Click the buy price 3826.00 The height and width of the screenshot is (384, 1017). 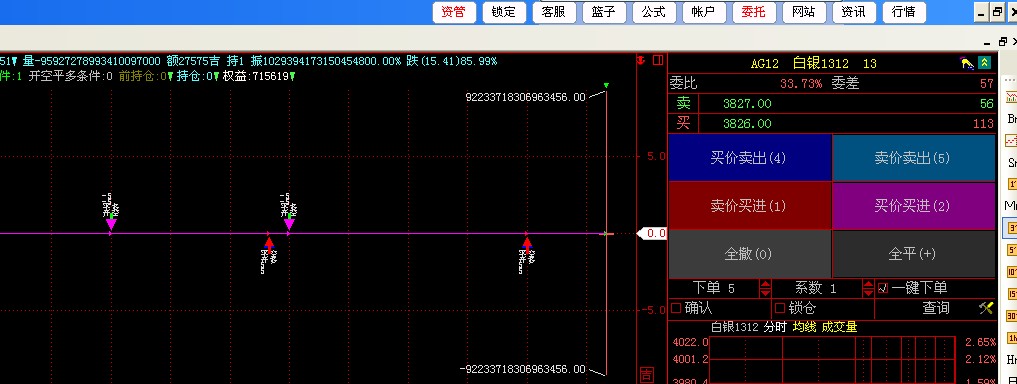[x=747, y=123]
